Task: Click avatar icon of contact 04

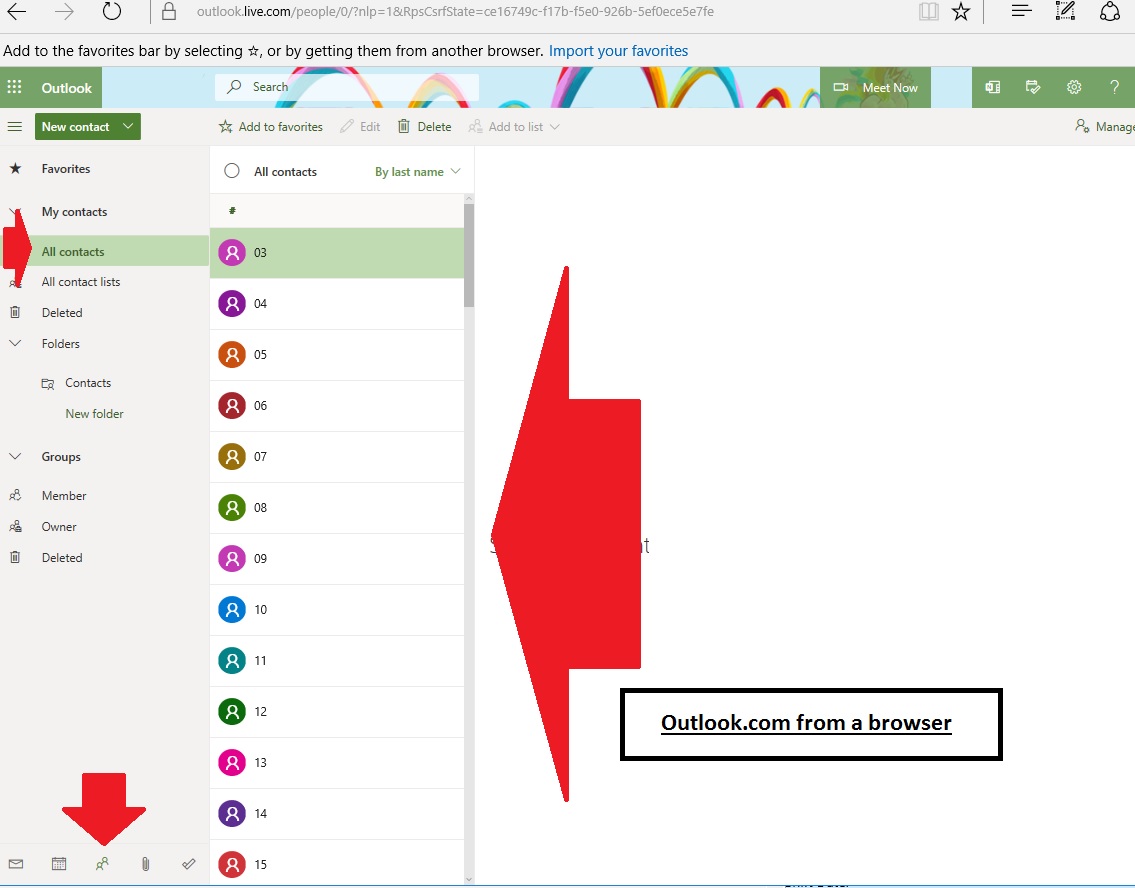Action: coord(232,303)
